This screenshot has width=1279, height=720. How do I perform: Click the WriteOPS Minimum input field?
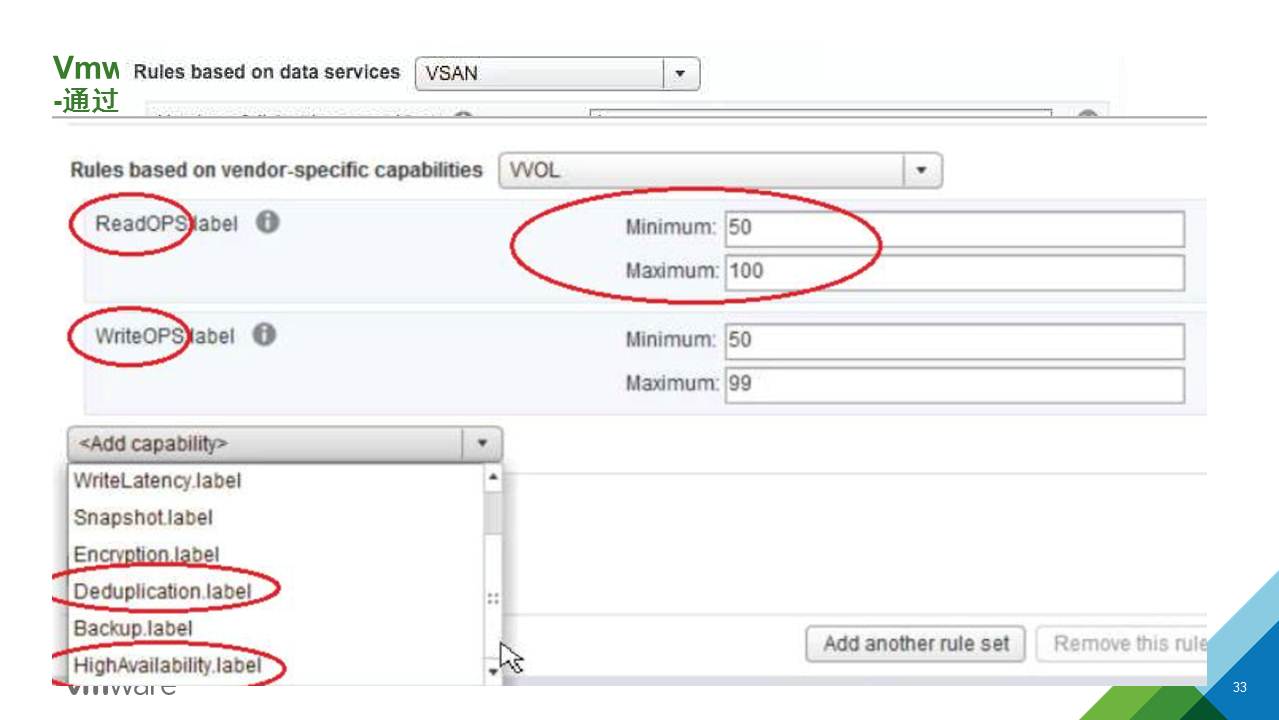click(954, 341)
